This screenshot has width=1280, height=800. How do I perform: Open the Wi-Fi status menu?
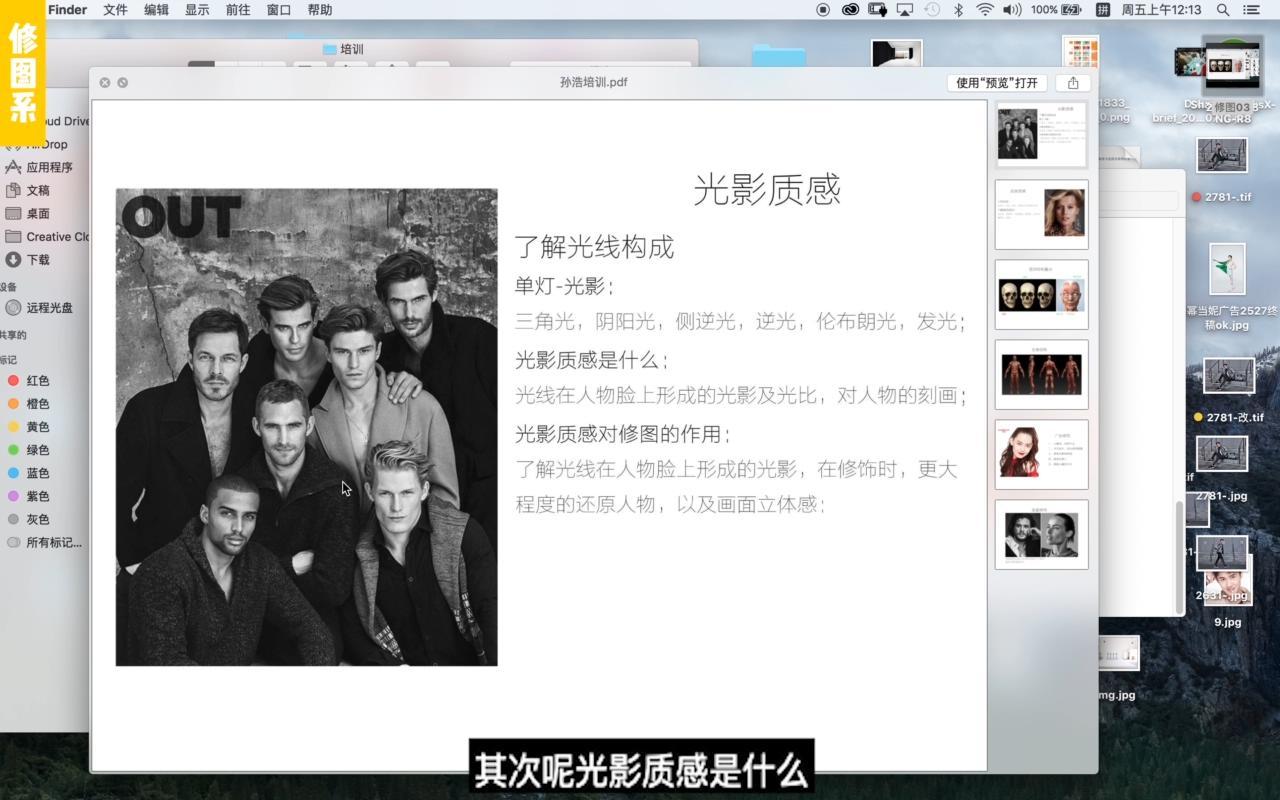(x=985, y=10)
